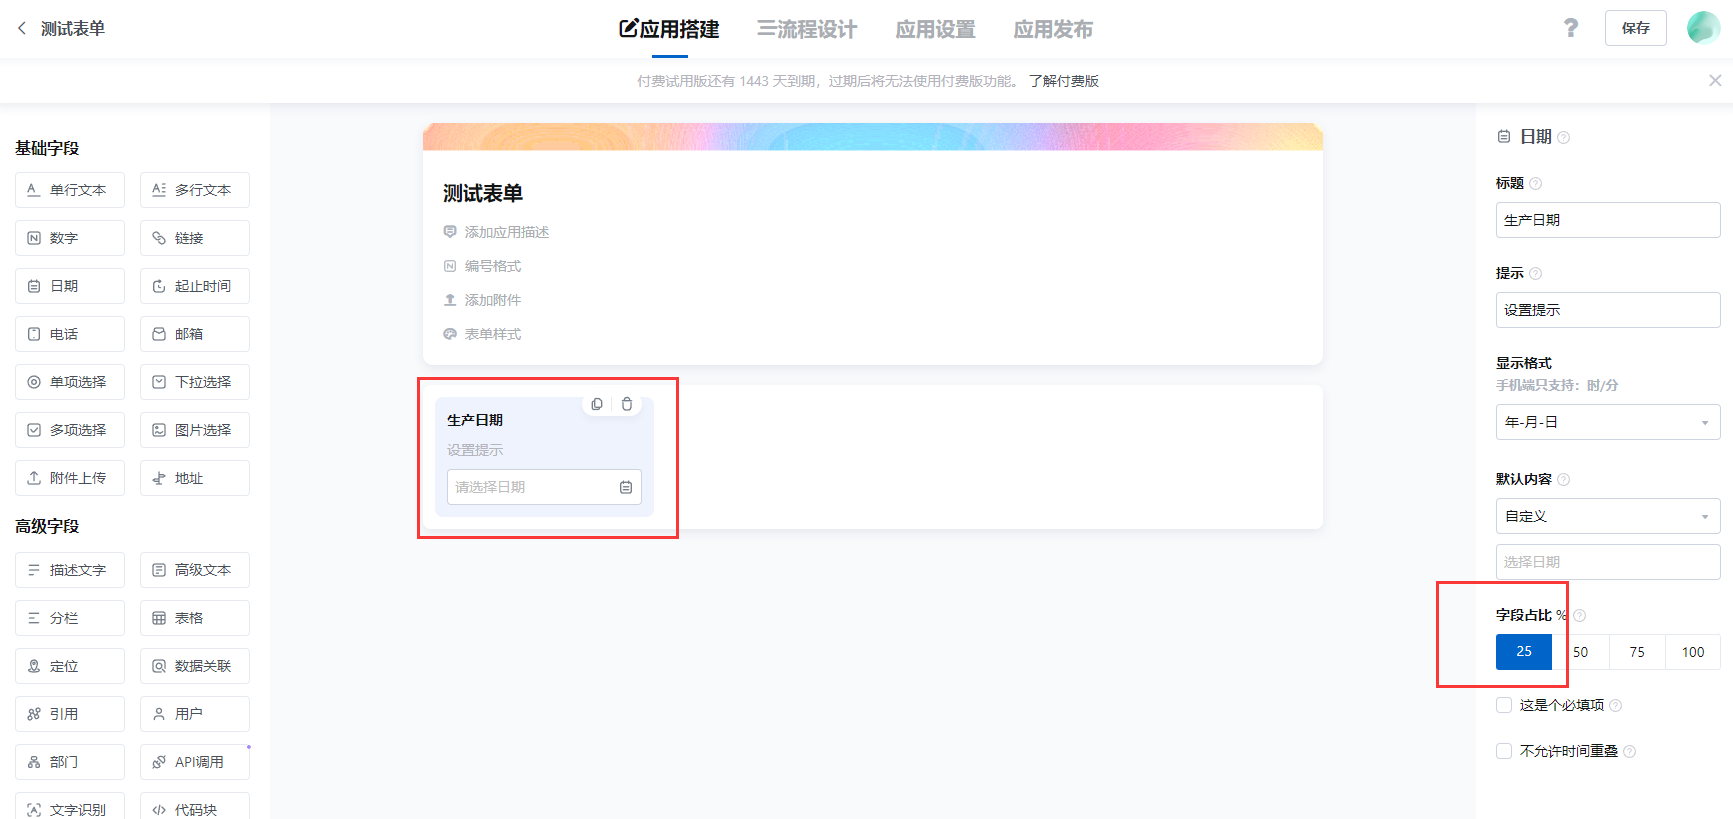Expand the 默认内容 自定义 dropdown
Image resolution: width=1733 pixels, height=819 pixels.
pos(1607,516)
